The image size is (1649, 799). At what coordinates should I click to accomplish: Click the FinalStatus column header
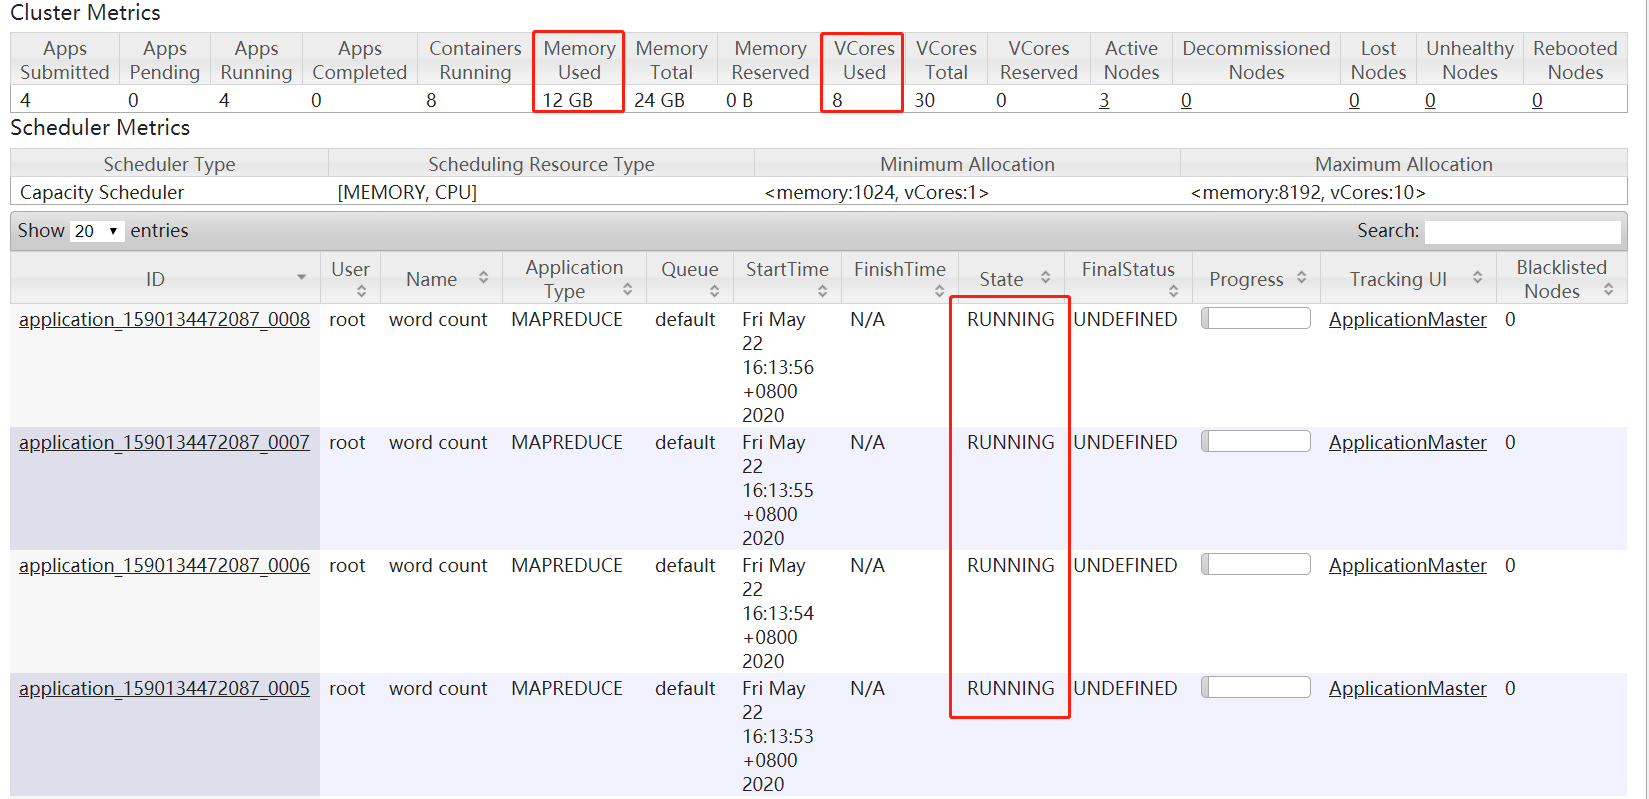pos(1127,270)
